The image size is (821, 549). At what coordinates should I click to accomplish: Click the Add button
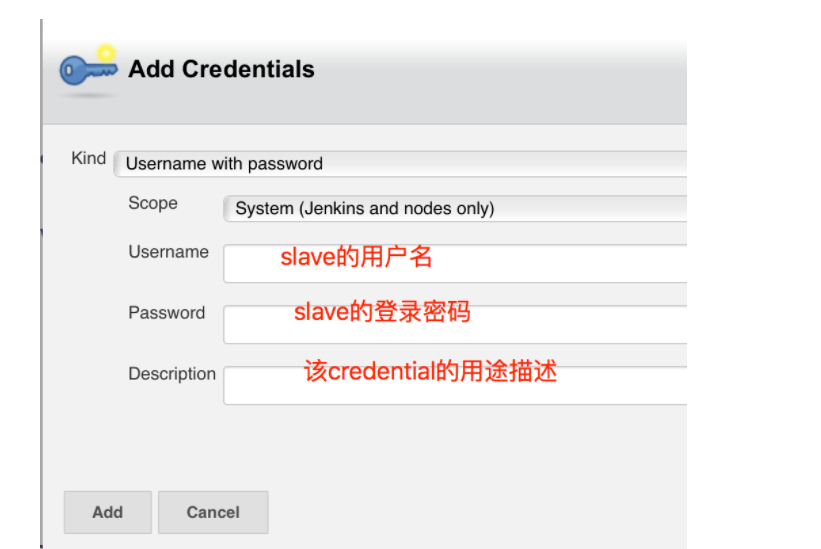click(108, 512)
